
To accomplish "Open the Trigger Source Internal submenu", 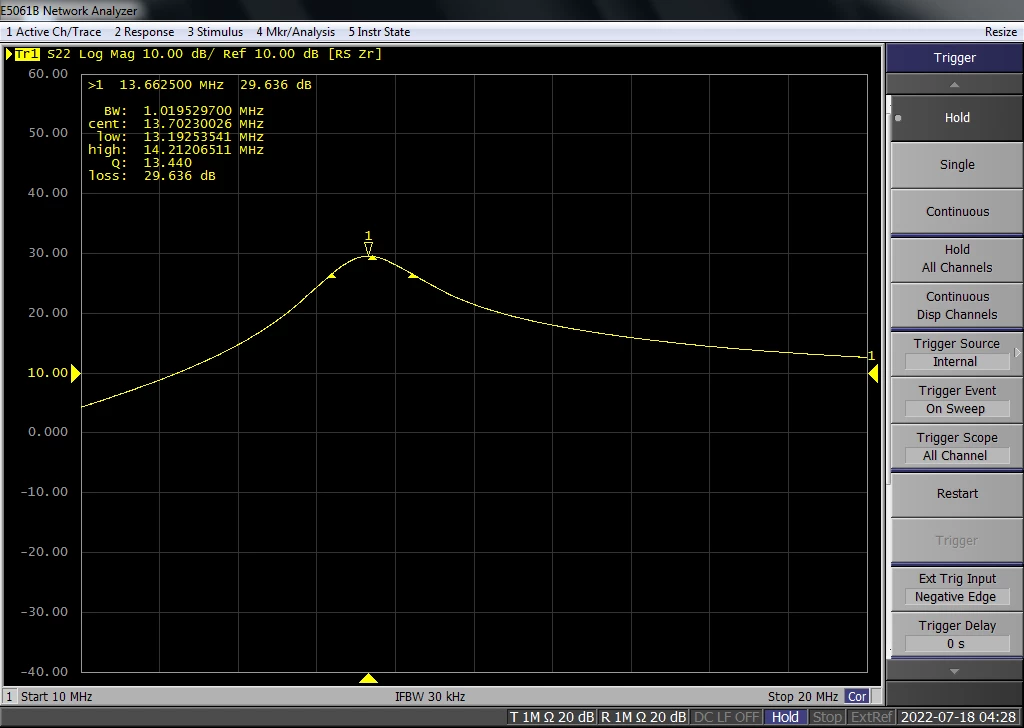I will [957, 353].
